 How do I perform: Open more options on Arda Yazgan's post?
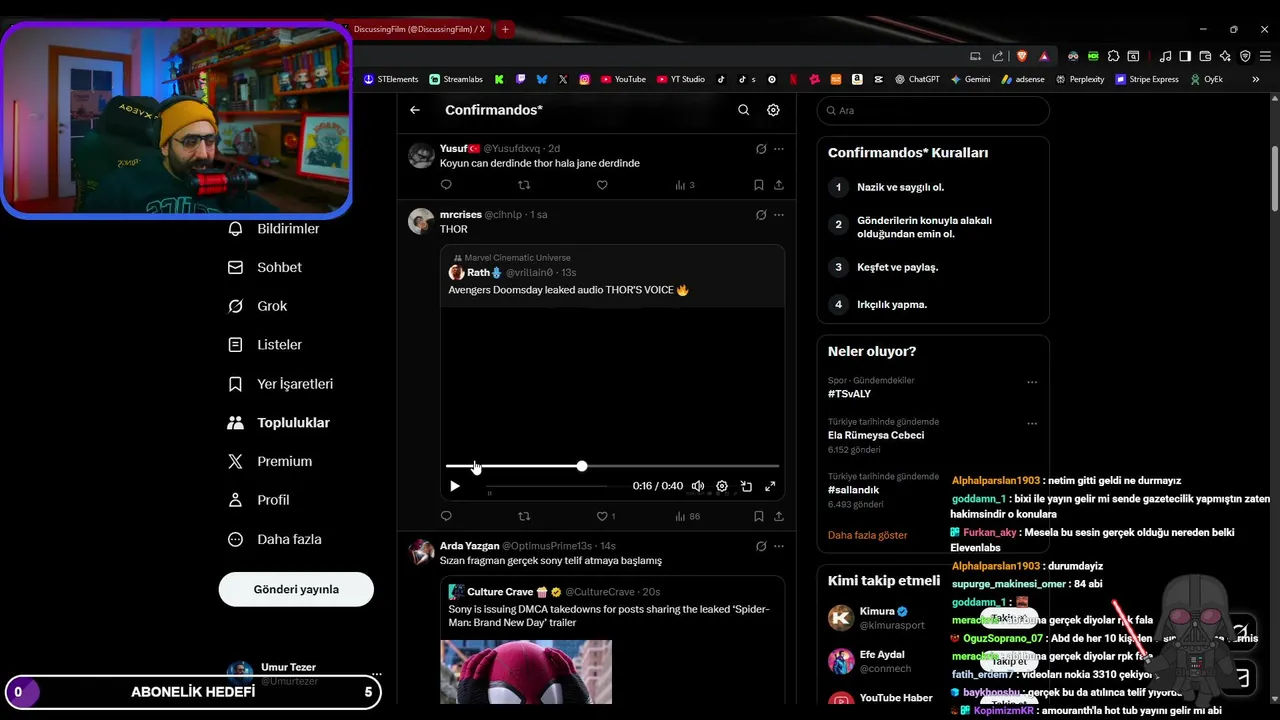pos(779,546)
